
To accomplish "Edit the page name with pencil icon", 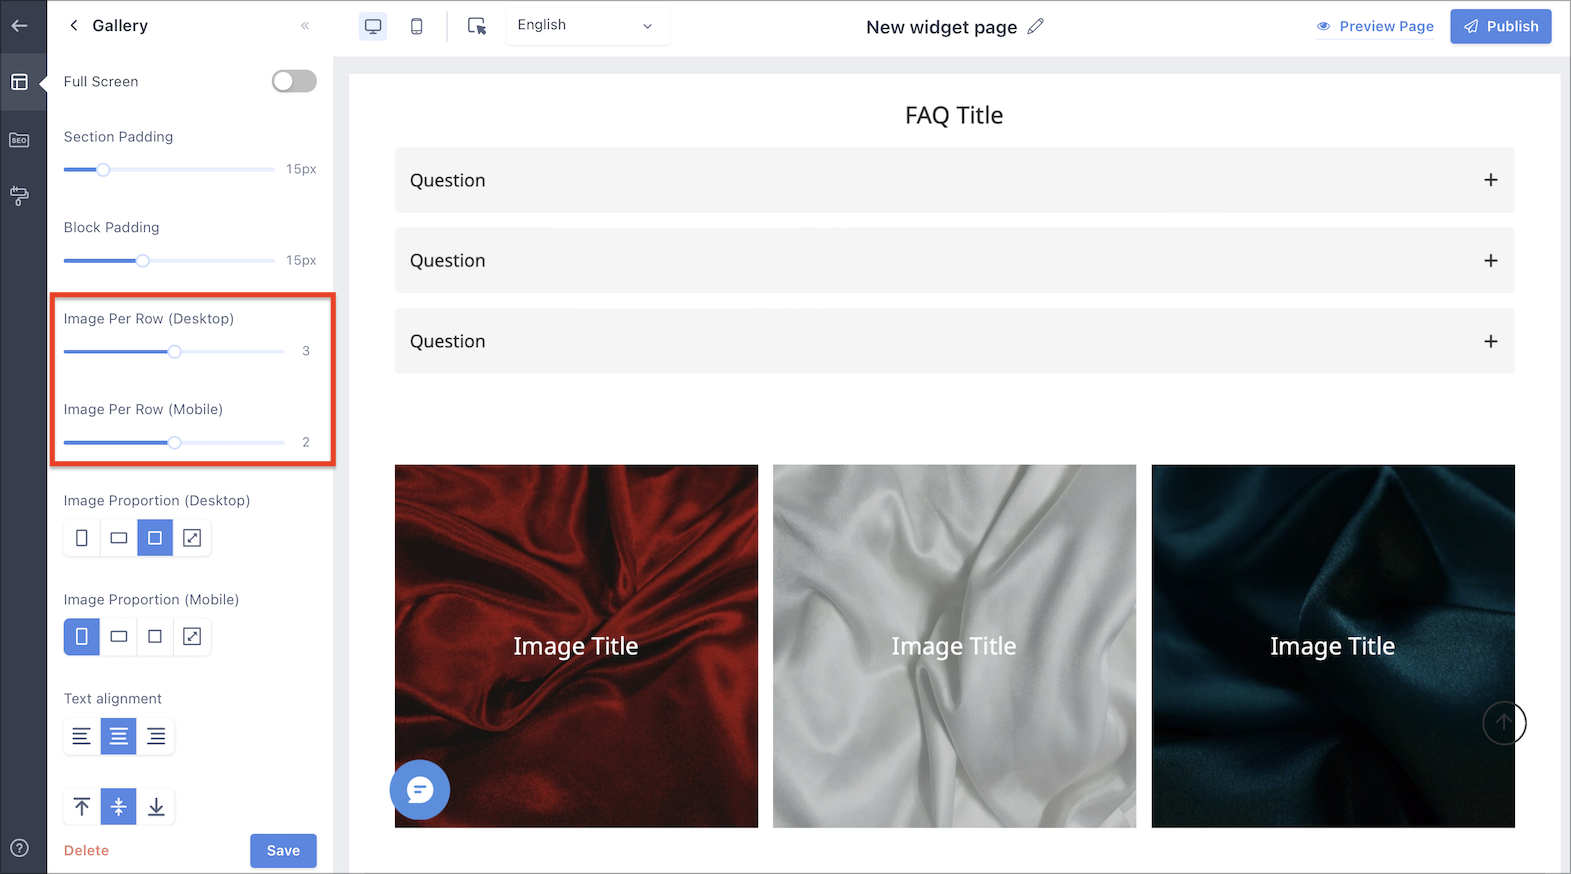I will tap(1036, 26).
